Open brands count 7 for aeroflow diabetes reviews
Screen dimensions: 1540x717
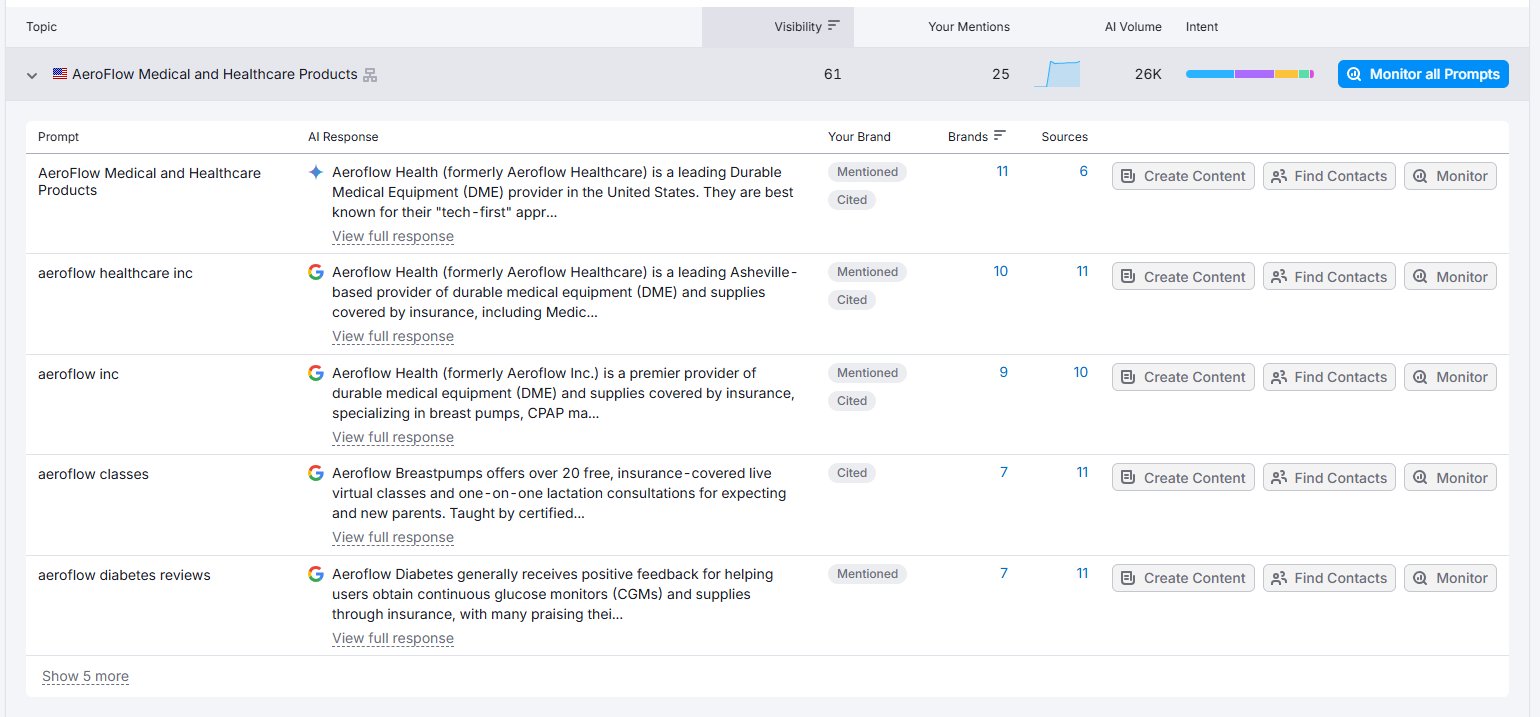[x=1004, y=573]
